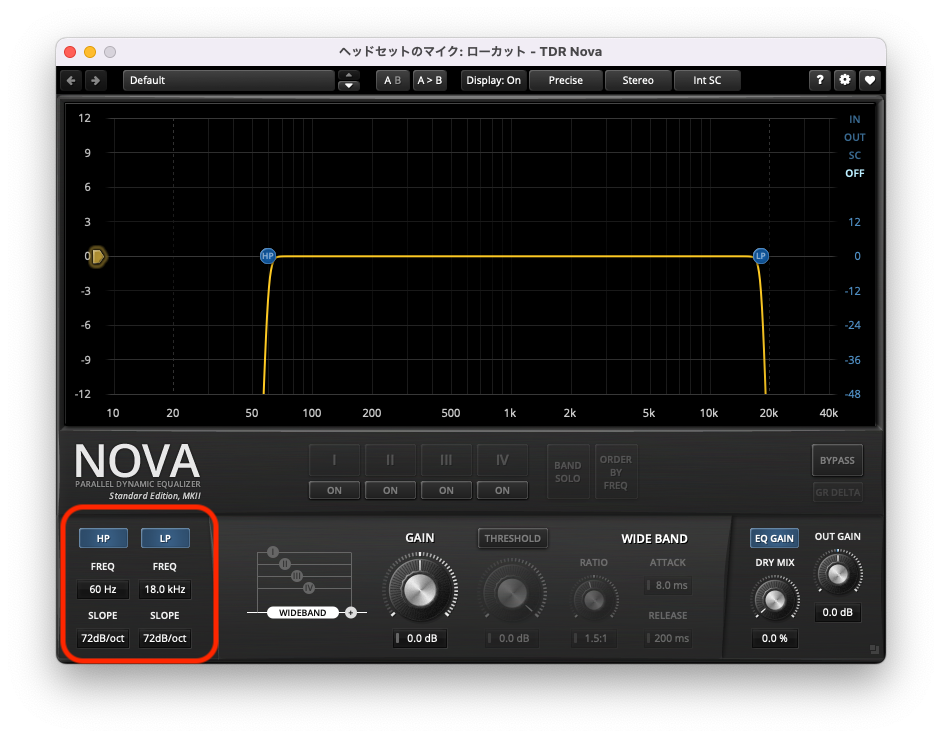Select band II button
This screenshot has height=738, width=942.
390,460
